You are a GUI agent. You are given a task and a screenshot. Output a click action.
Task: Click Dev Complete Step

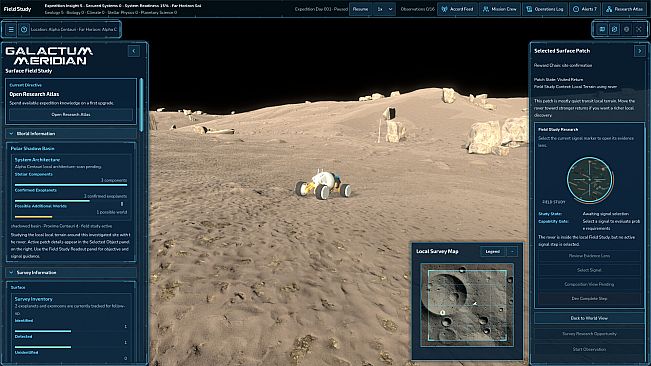click(x=589, y=298)
